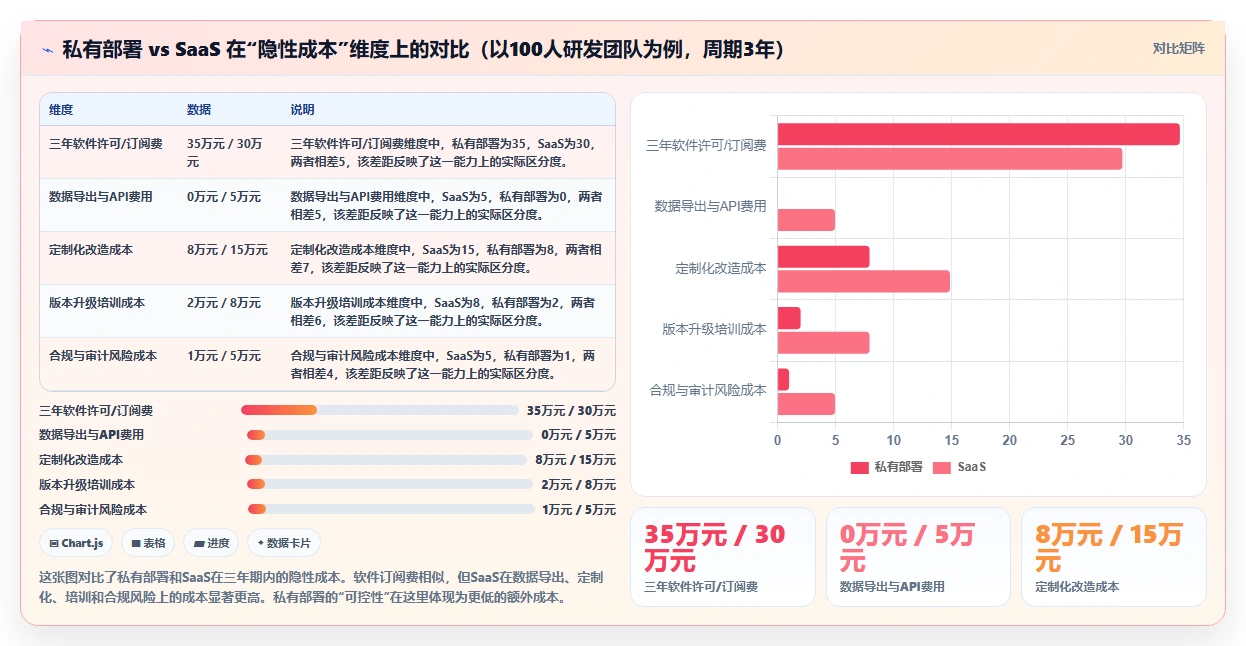
Task: Select the 表格 chip
Action: click(x=148, y=543)
